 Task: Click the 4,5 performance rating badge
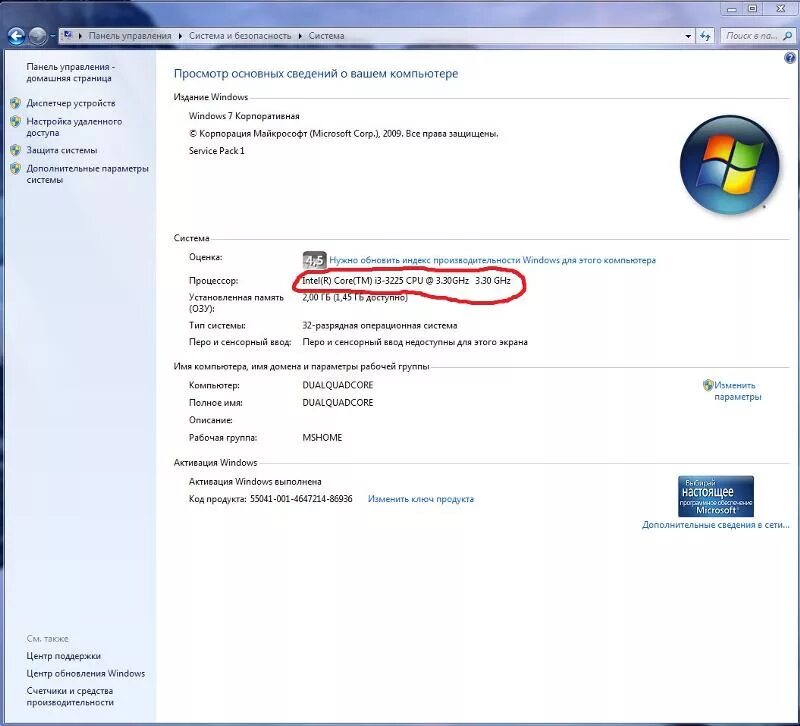[x=314, y=260]
